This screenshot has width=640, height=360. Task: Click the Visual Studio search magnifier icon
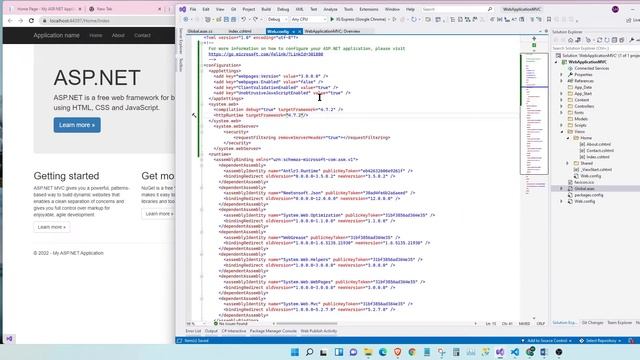[x=490, y=9]
